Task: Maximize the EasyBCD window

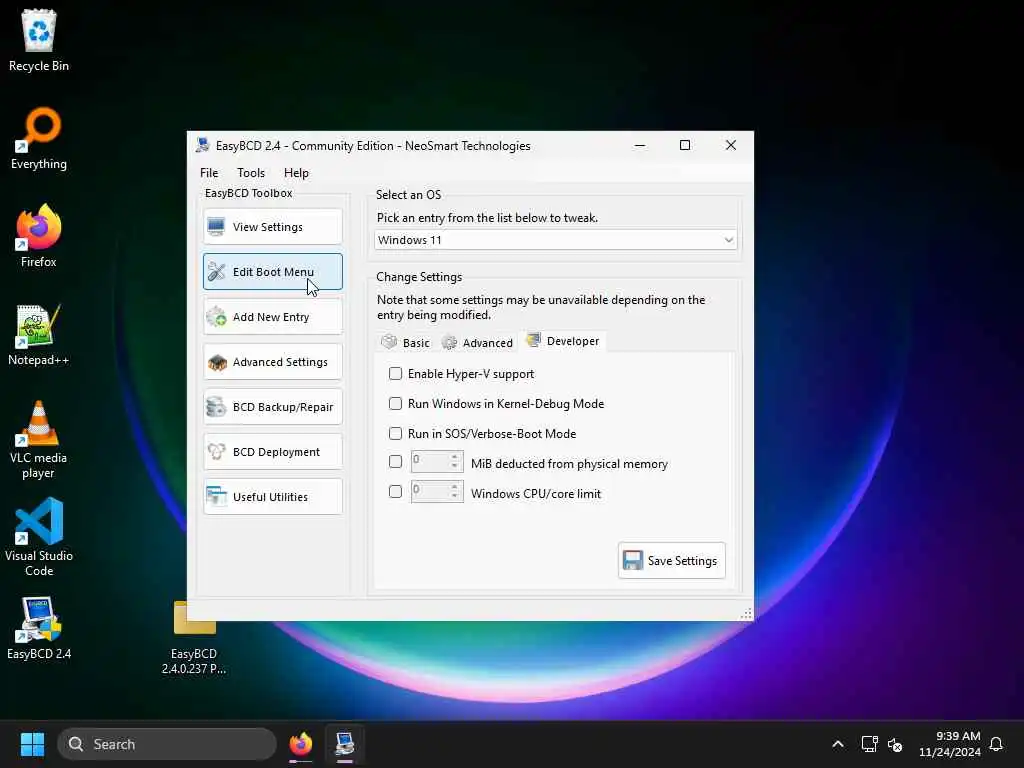Action: tap(685, 145)
